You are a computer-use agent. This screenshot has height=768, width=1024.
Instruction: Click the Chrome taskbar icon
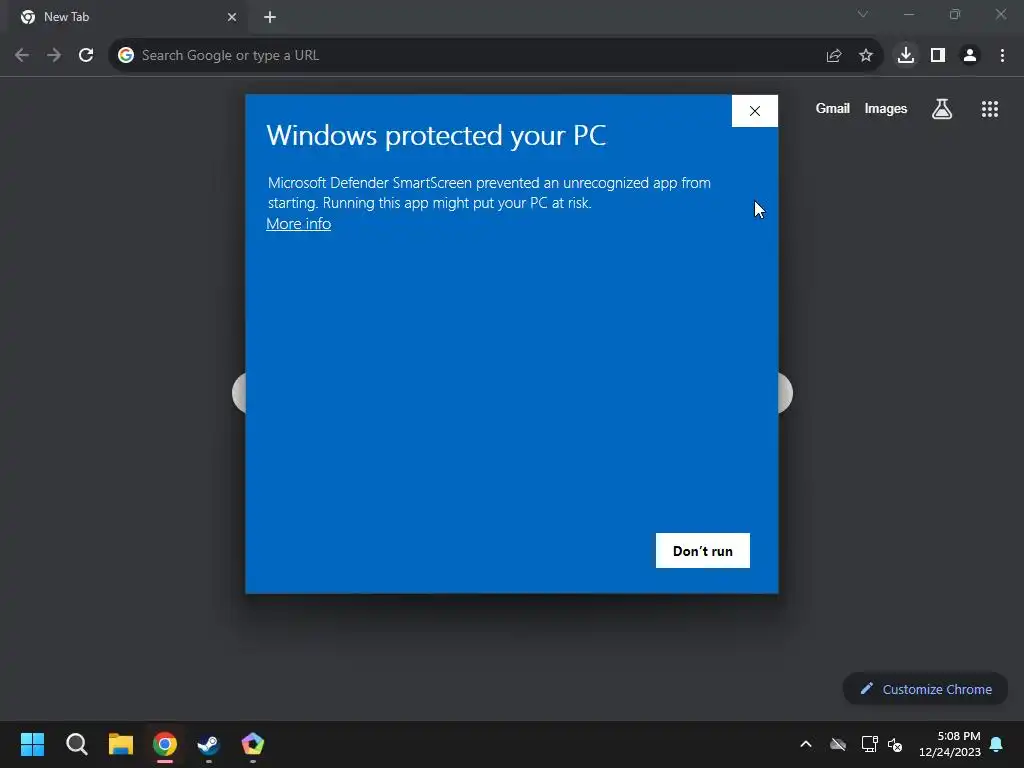click(x=165, y=744)
